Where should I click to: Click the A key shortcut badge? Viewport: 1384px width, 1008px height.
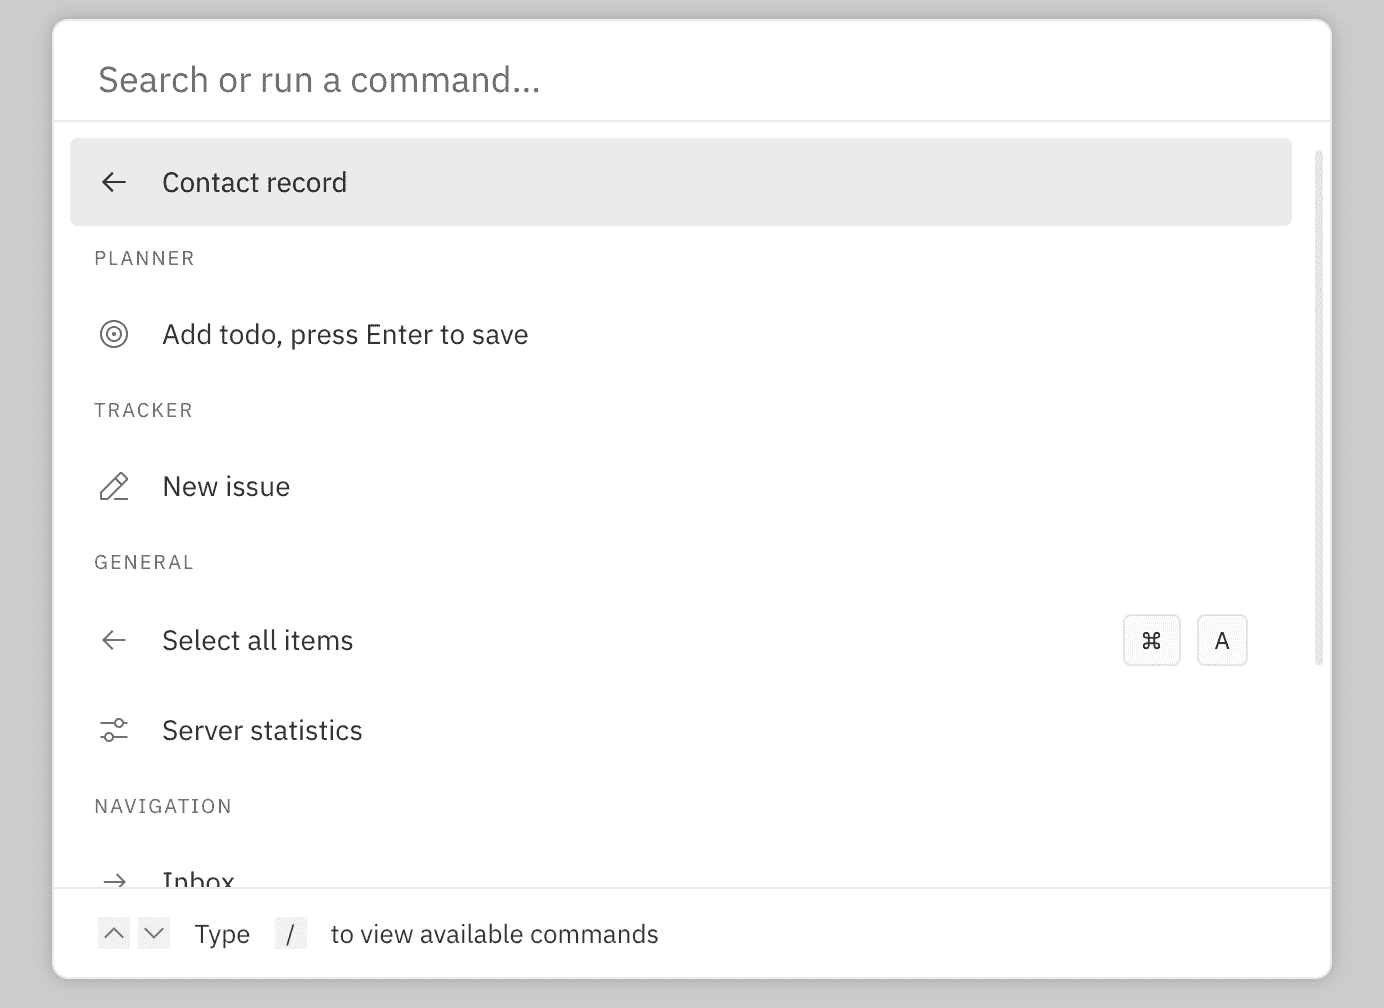(x=1221, y=640)
